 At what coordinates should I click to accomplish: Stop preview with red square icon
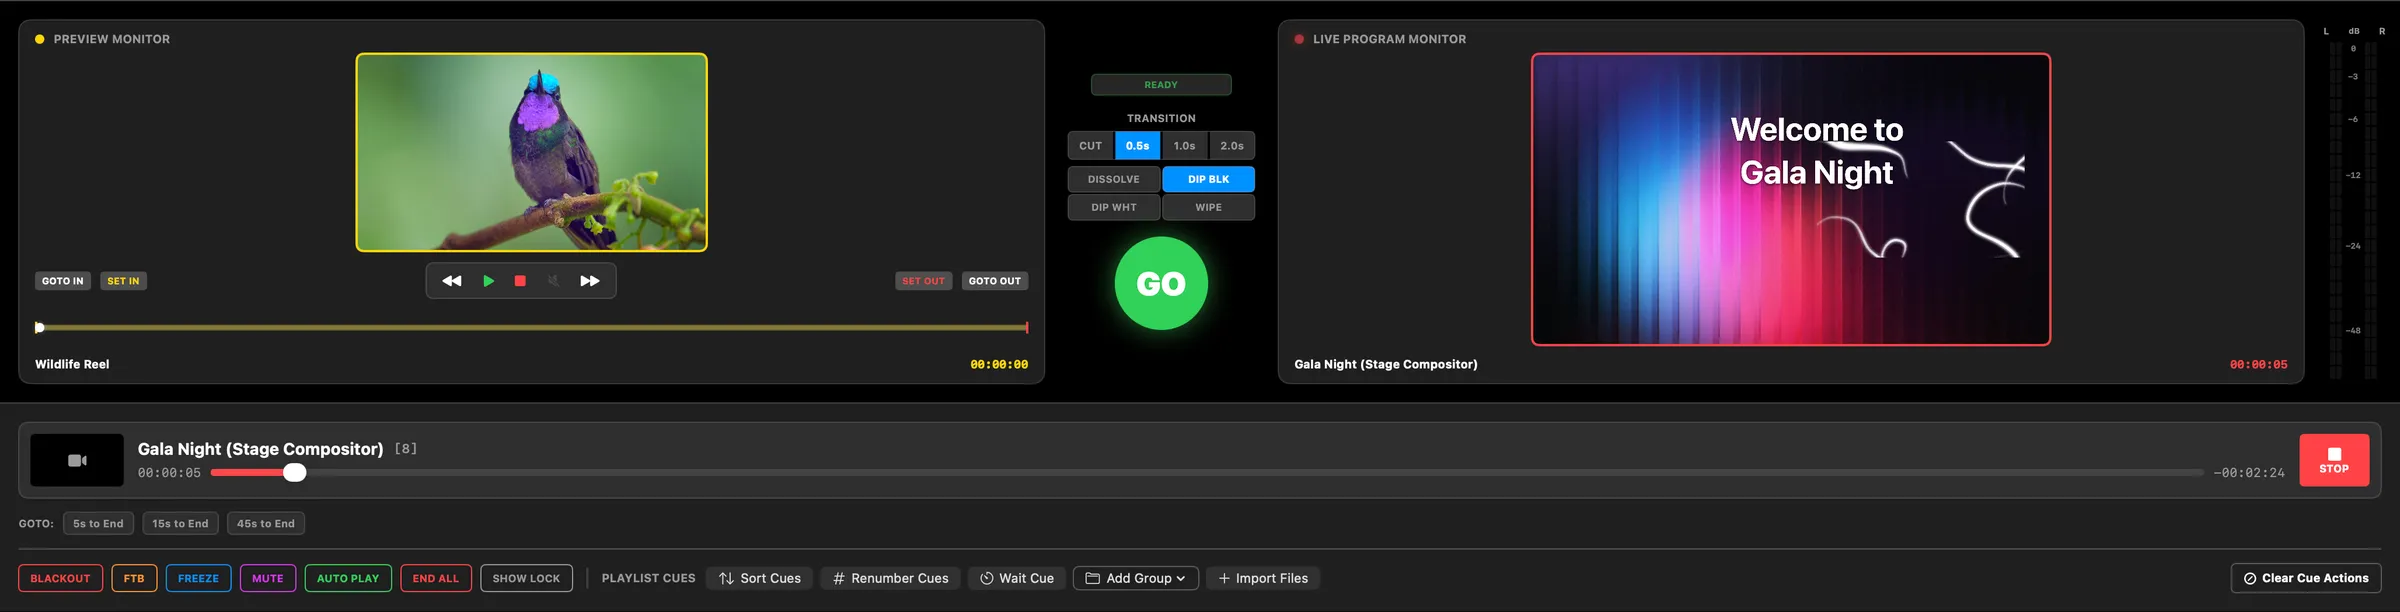pos(520,281)
